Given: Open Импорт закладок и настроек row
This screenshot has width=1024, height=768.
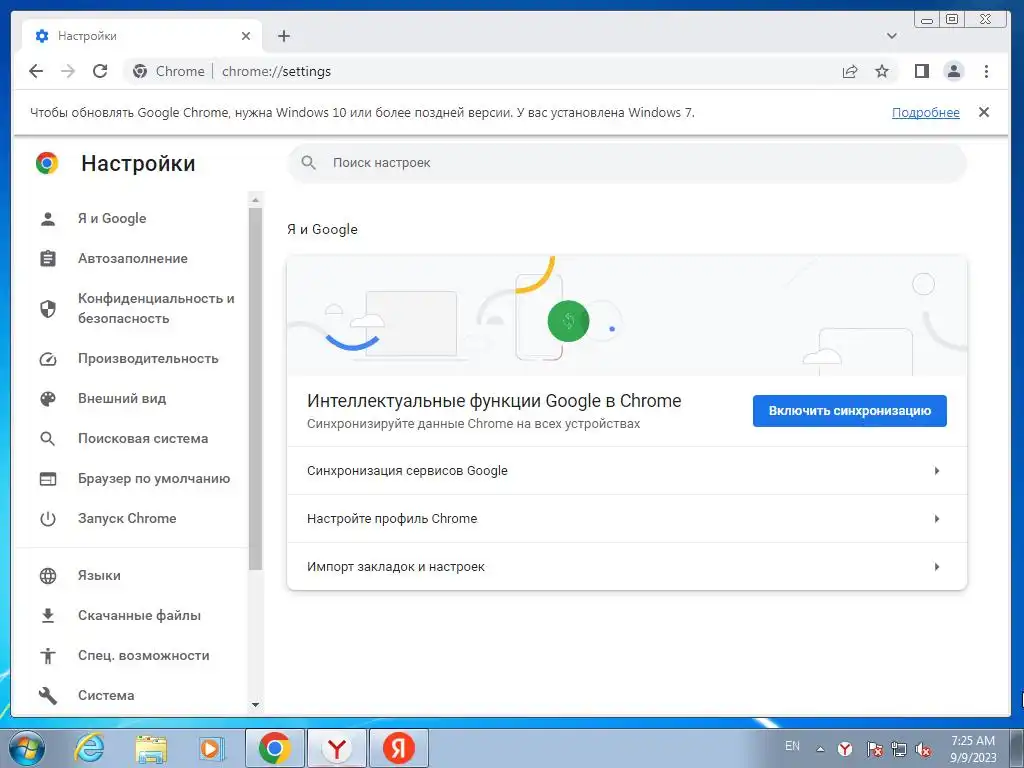Looking at the screenshot, I should click(x=627, y=566).
